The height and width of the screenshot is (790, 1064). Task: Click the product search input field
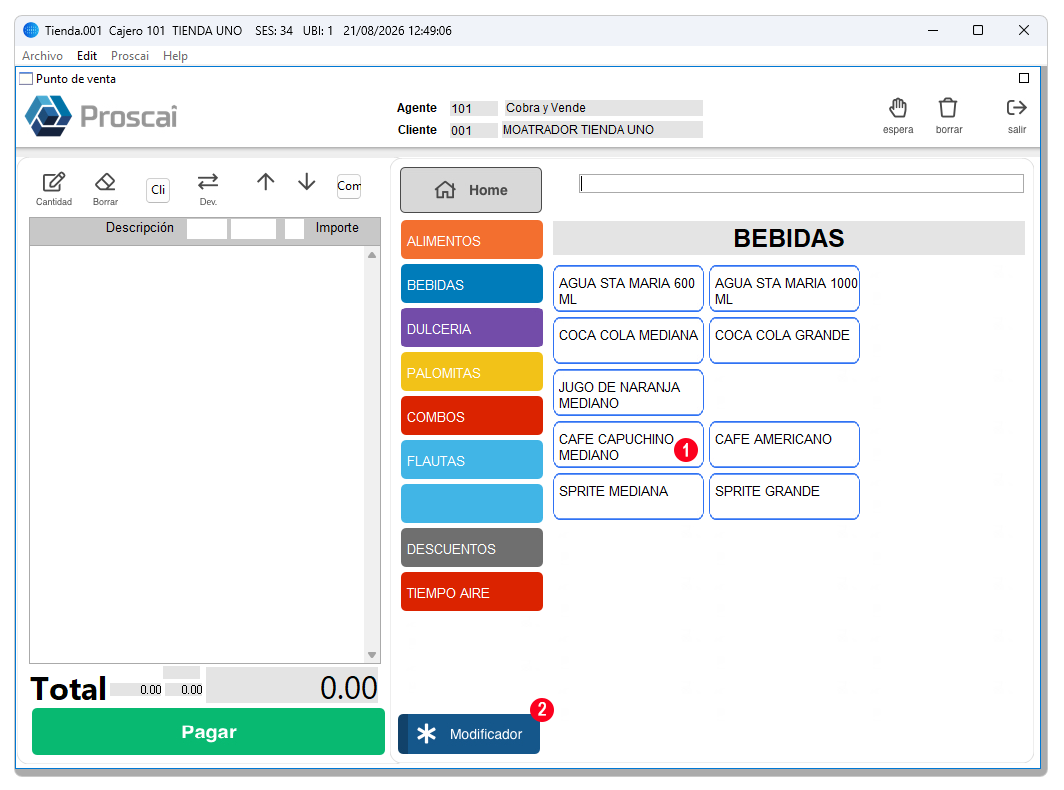pos(801,184)
